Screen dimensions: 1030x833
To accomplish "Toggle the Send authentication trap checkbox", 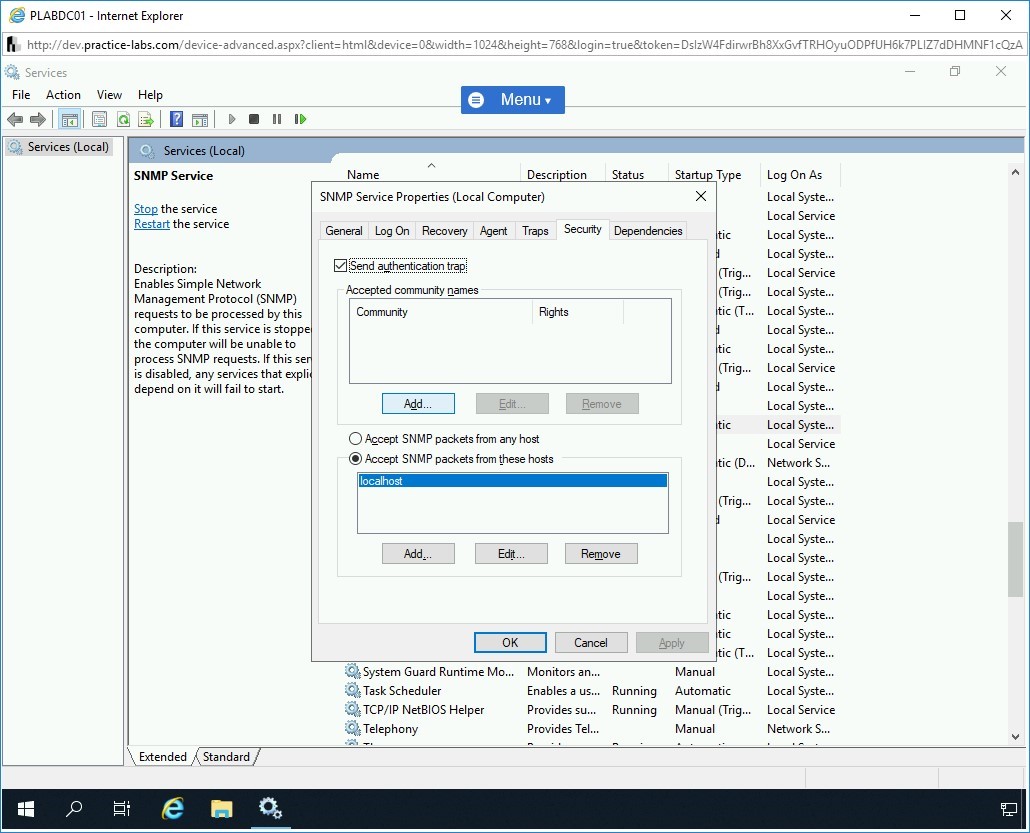I will click(340, 266).
